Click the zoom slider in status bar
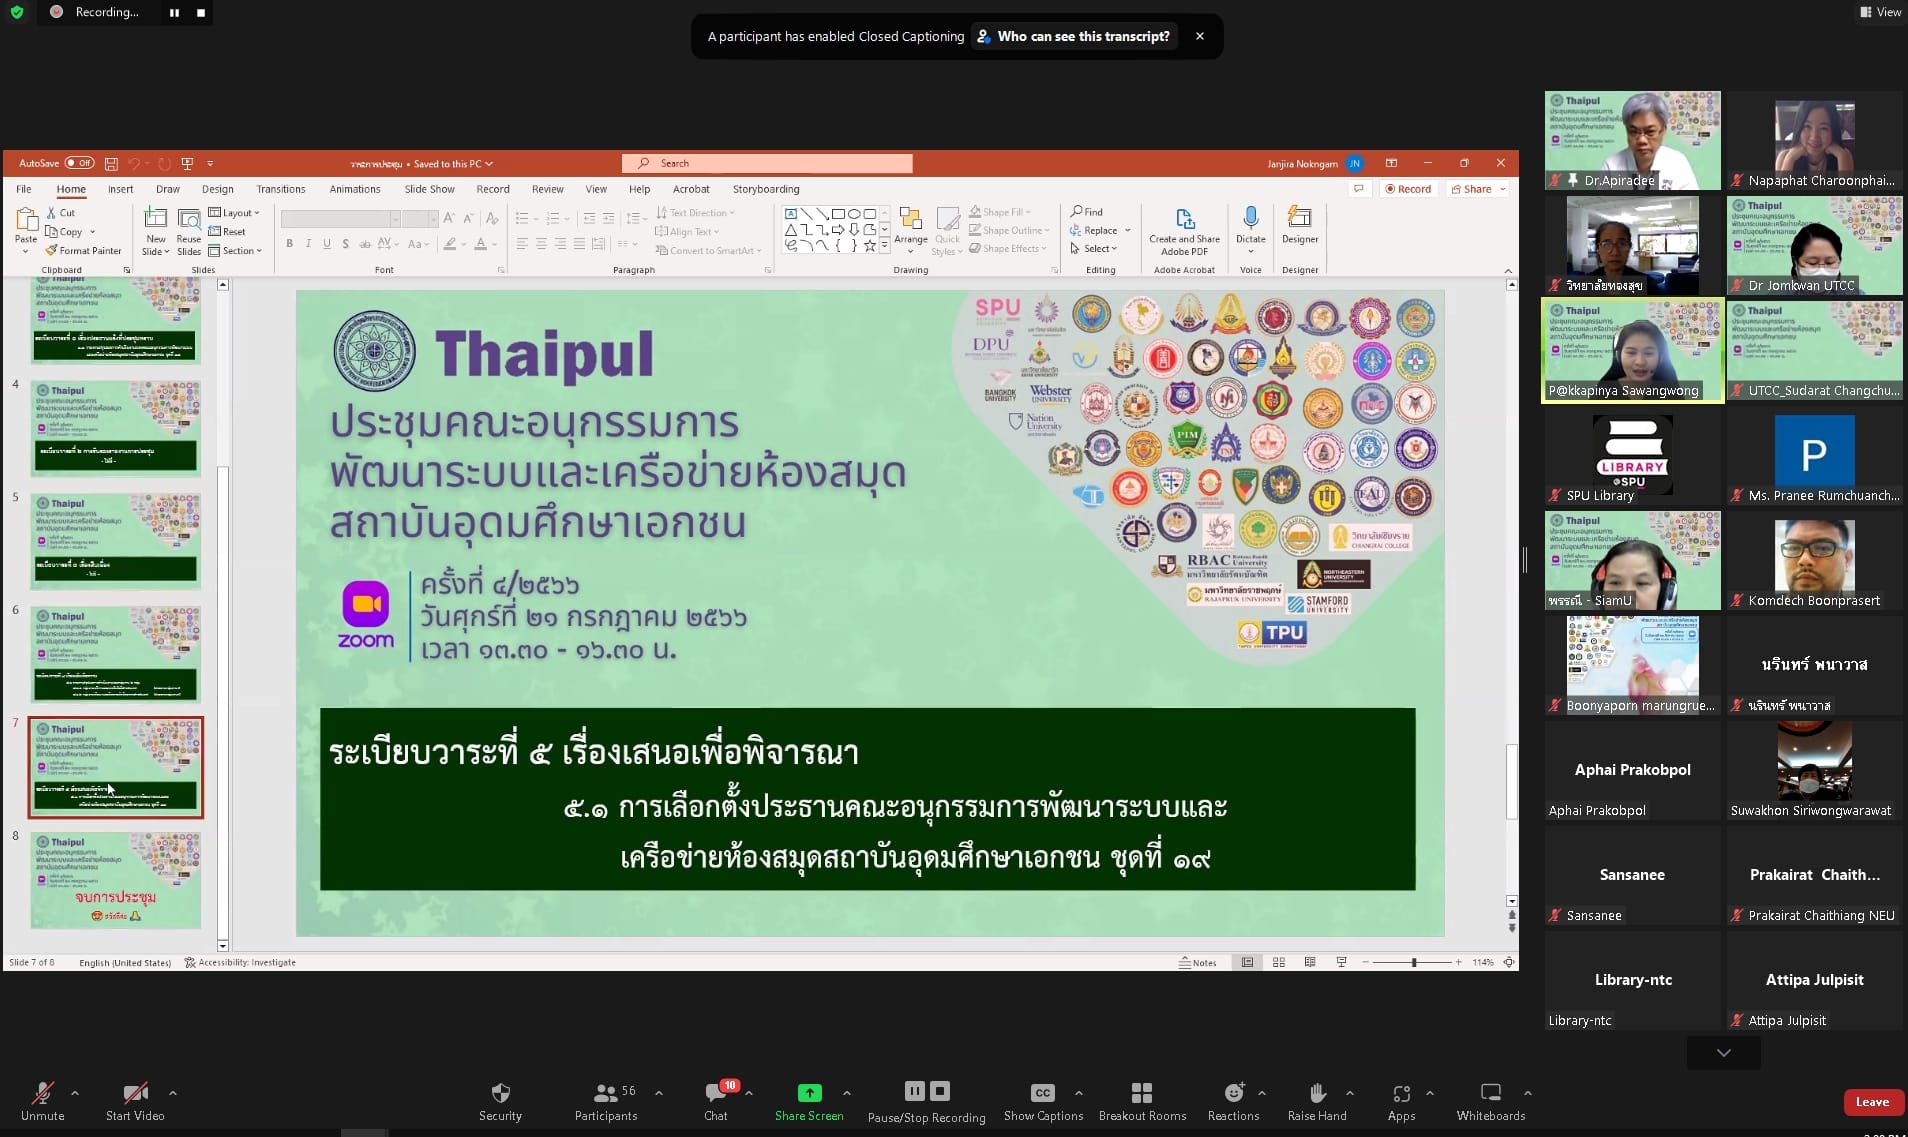Screen dimensions: 1908x1137 pyautogui.click(x=1413, y=962)
